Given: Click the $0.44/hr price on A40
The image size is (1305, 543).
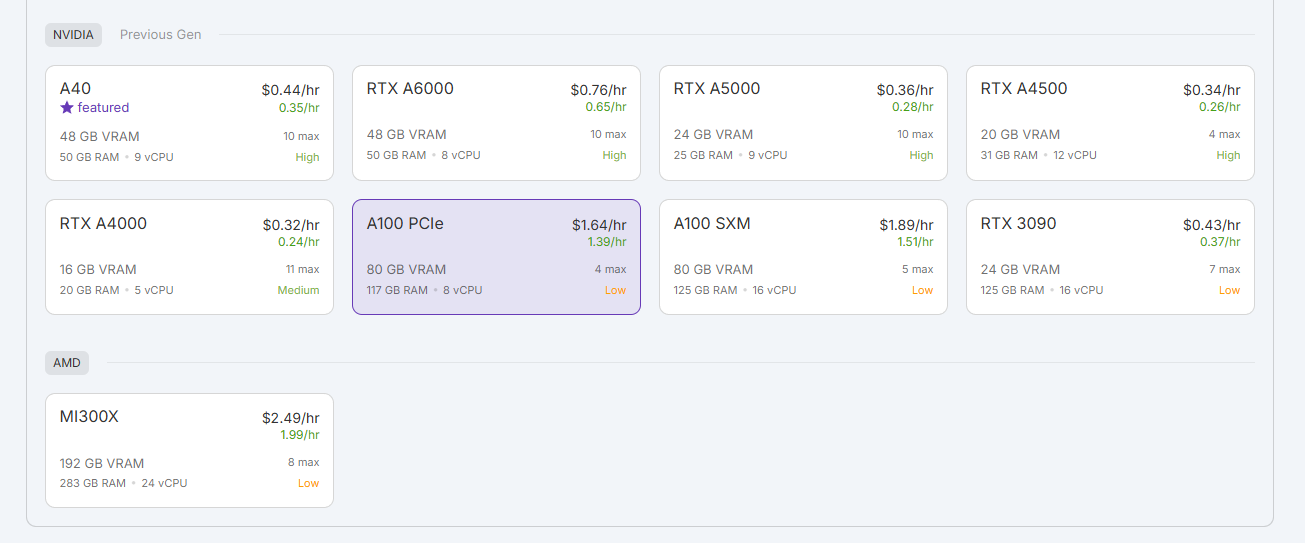Looking at the screenshot, I should click(x=290, y=90).
